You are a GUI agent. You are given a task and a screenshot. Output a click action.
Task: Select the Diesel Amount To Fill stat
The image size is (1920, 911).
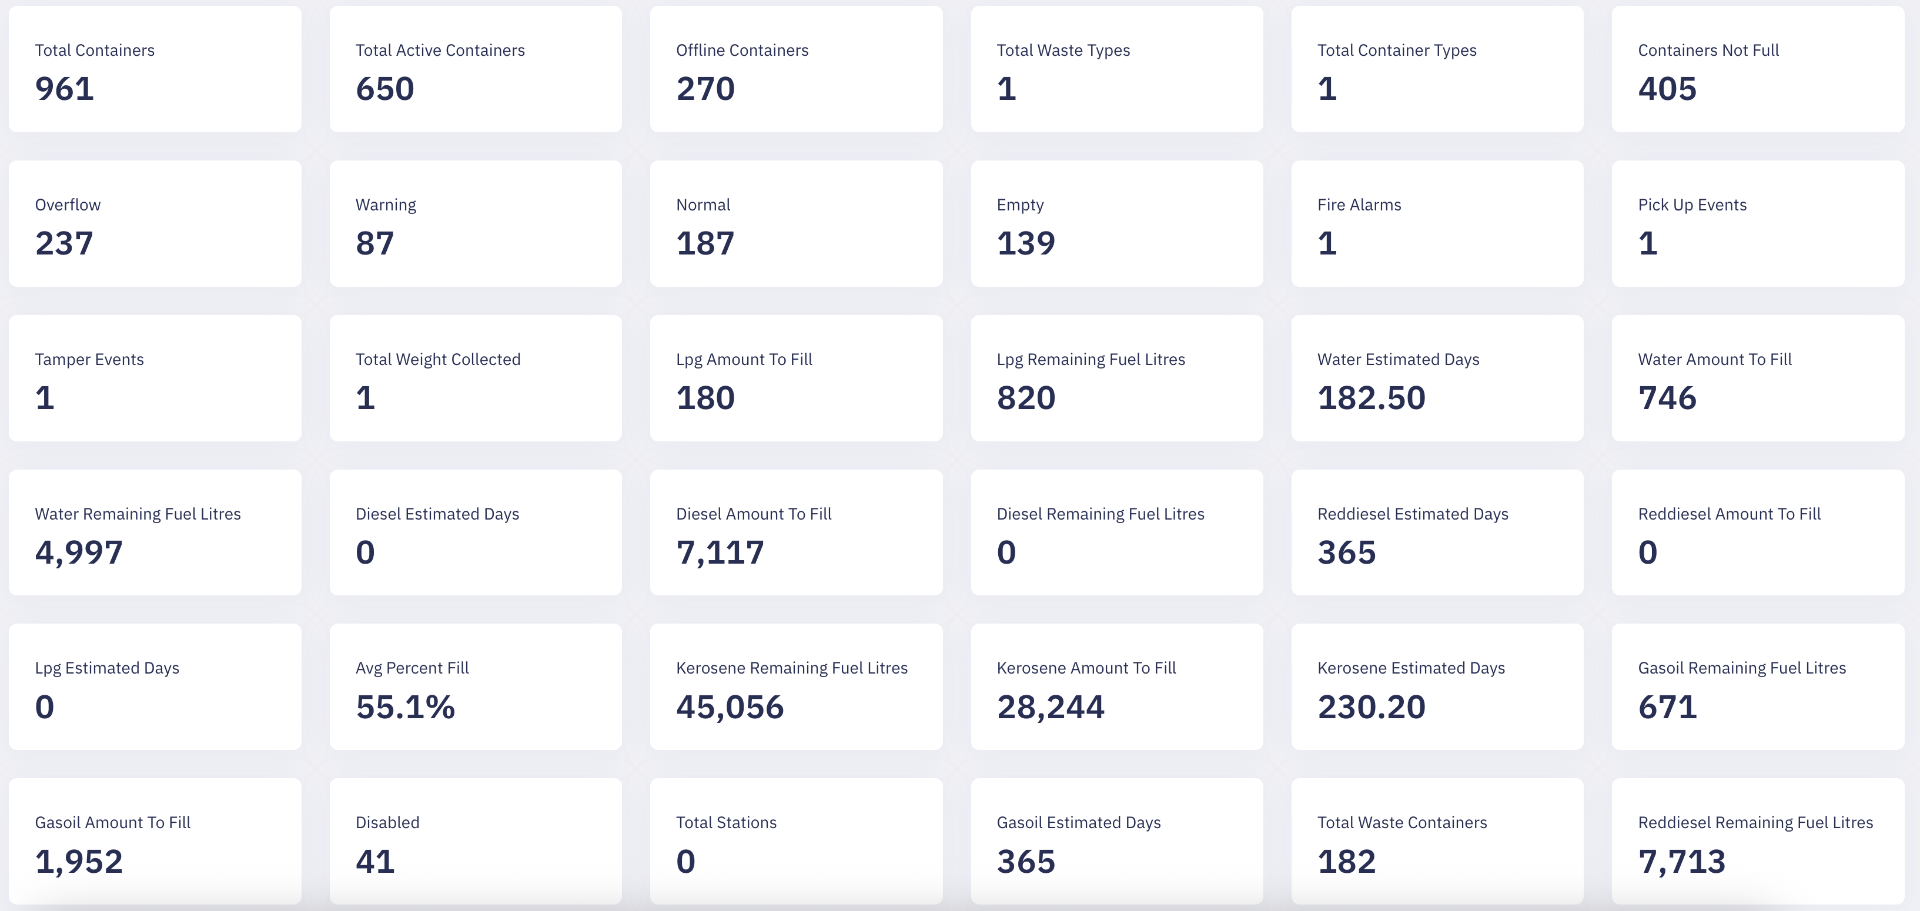(796, 532)
